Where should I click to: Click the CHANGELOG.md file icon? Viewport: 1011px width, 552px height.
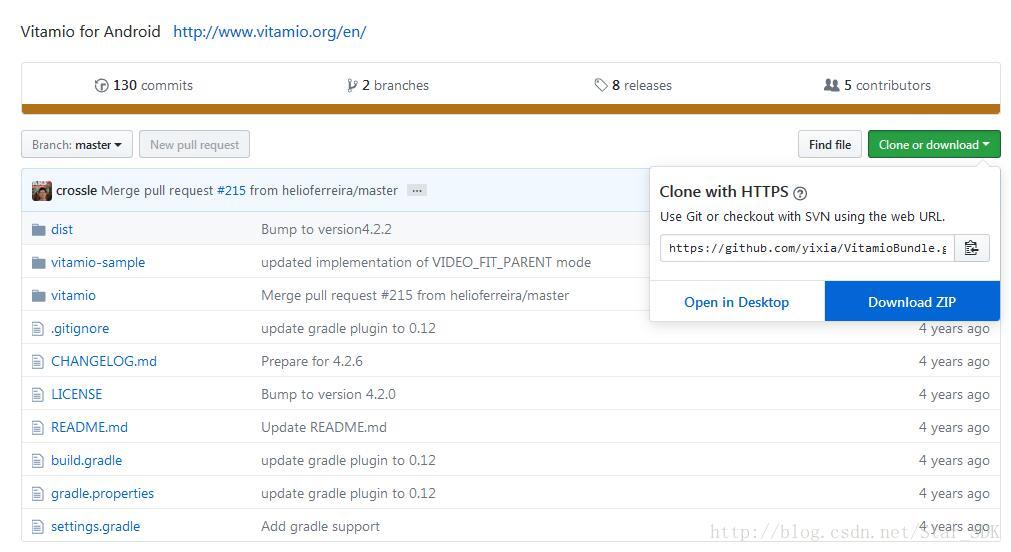[38, 362]
